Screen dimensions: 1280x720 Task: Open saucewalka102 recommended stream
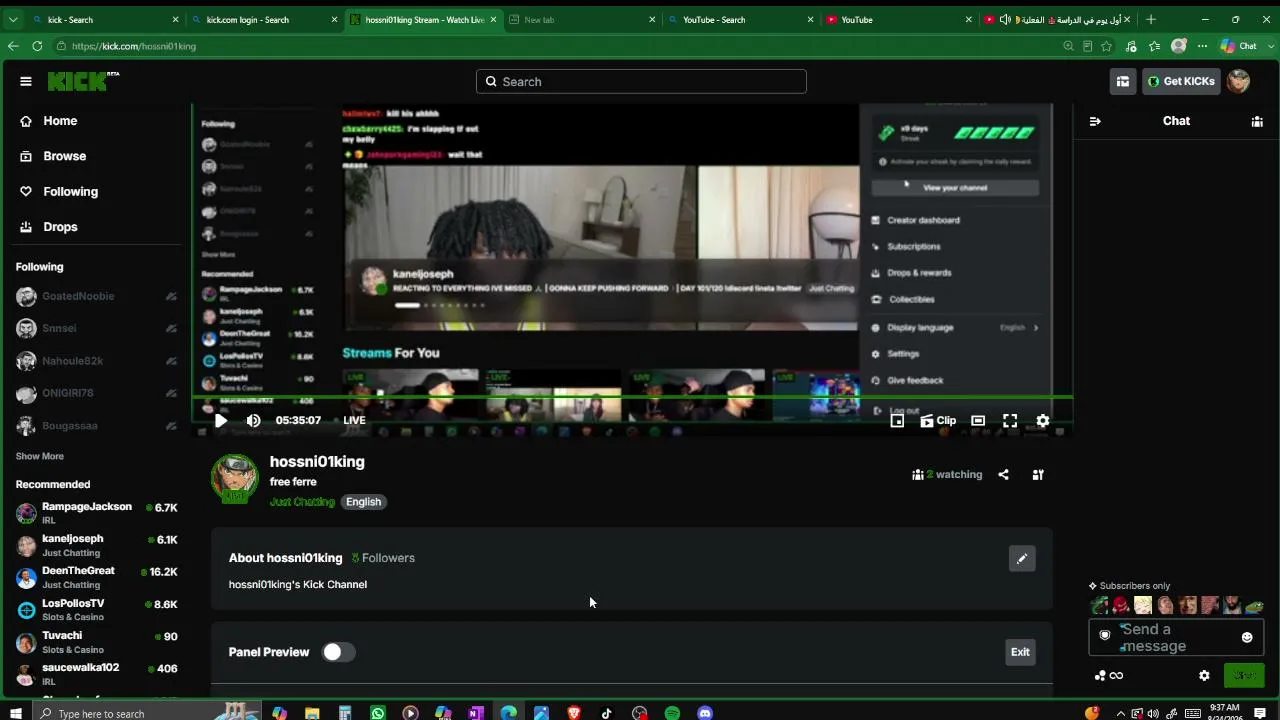tap(96, 674)
